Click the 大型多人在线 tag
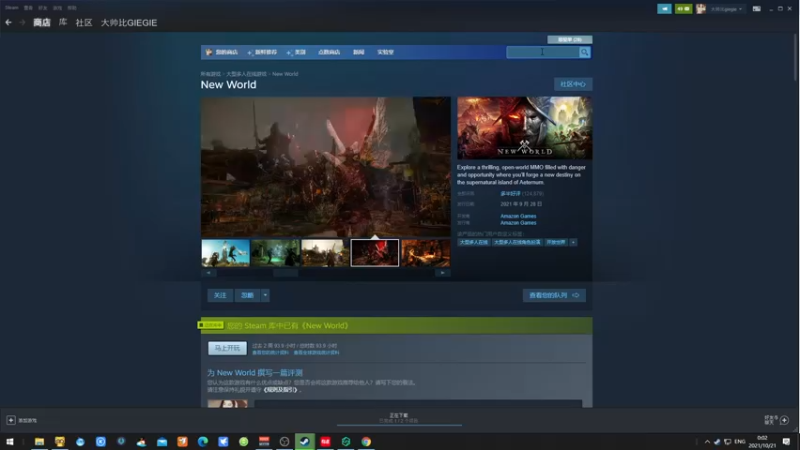This screenshot has height=450, width=800. (473, 242)
